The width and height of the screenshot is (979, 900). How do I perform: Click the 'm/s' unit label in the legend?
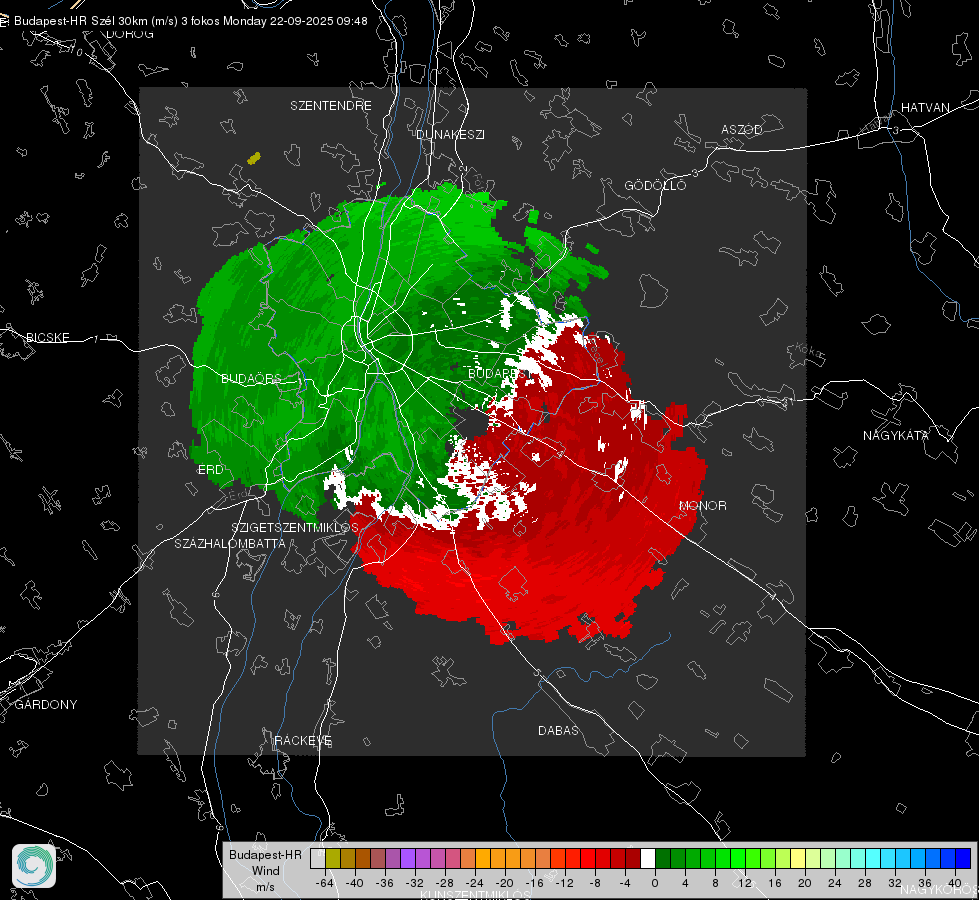point(265,886)
